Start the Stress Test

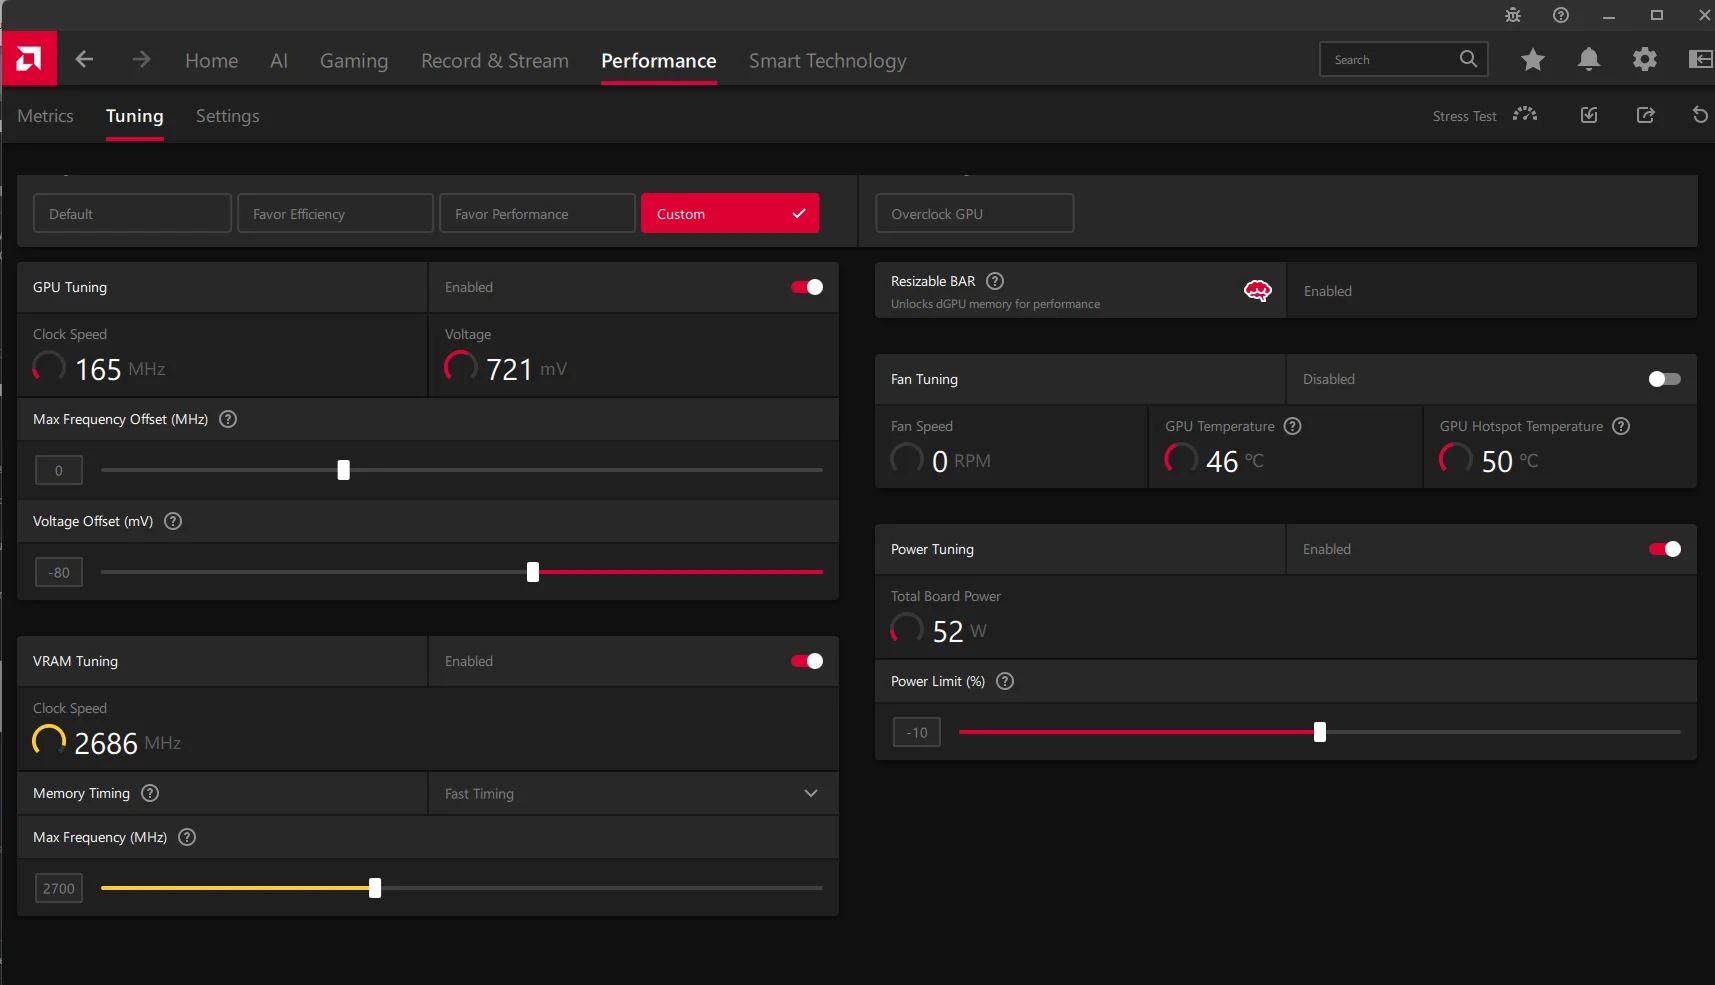(x=1485, y=116)
